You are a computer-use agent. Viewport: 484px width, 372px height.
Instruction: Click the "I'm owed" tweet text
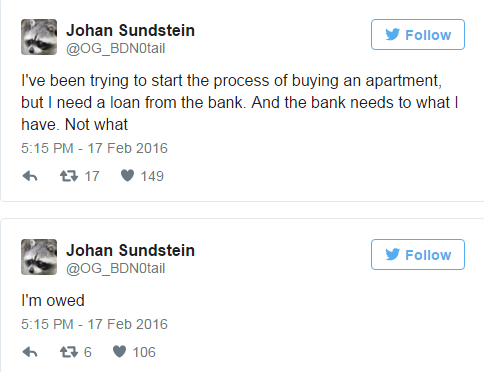53,301
